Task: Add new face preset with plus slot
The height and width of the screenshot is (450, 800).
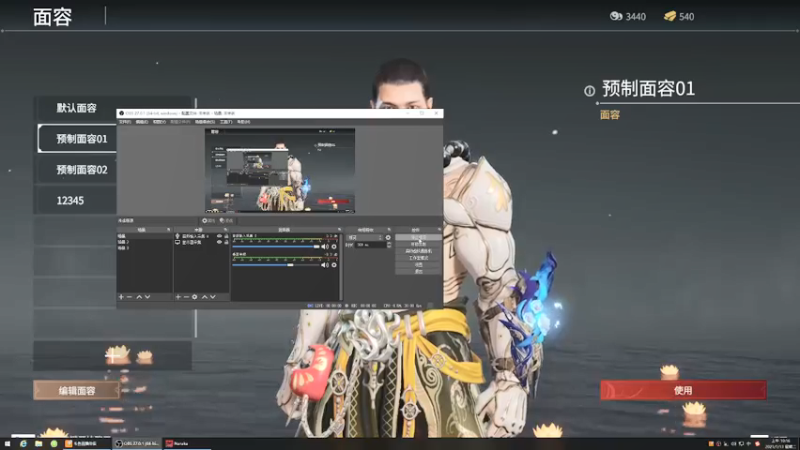Action: (x=112, y=355)
